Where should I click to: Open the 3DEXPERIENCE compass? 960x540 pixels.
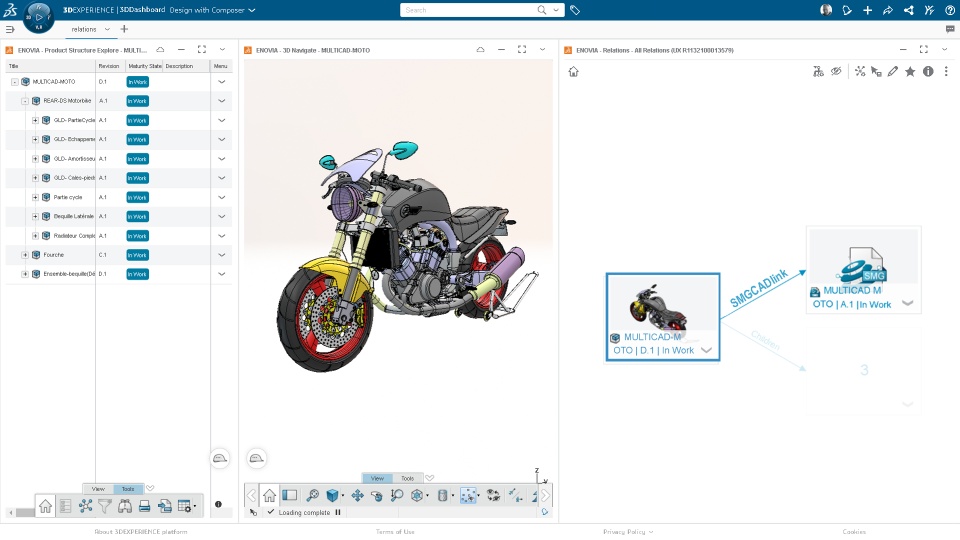pos(39,17)
